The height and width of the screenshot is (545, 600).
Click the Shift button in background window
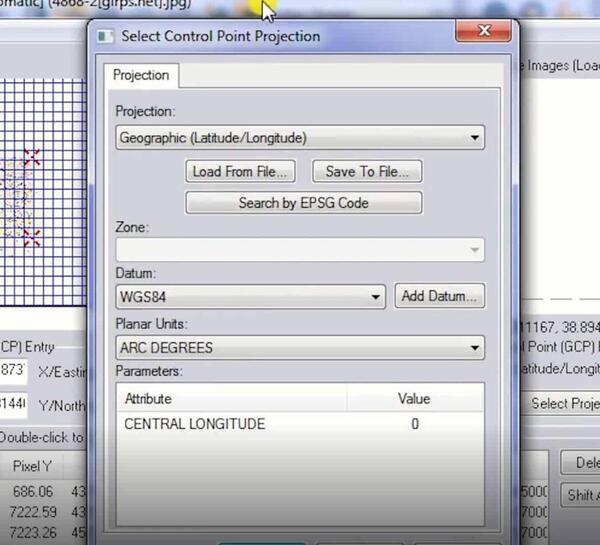[x=580, y=495]
